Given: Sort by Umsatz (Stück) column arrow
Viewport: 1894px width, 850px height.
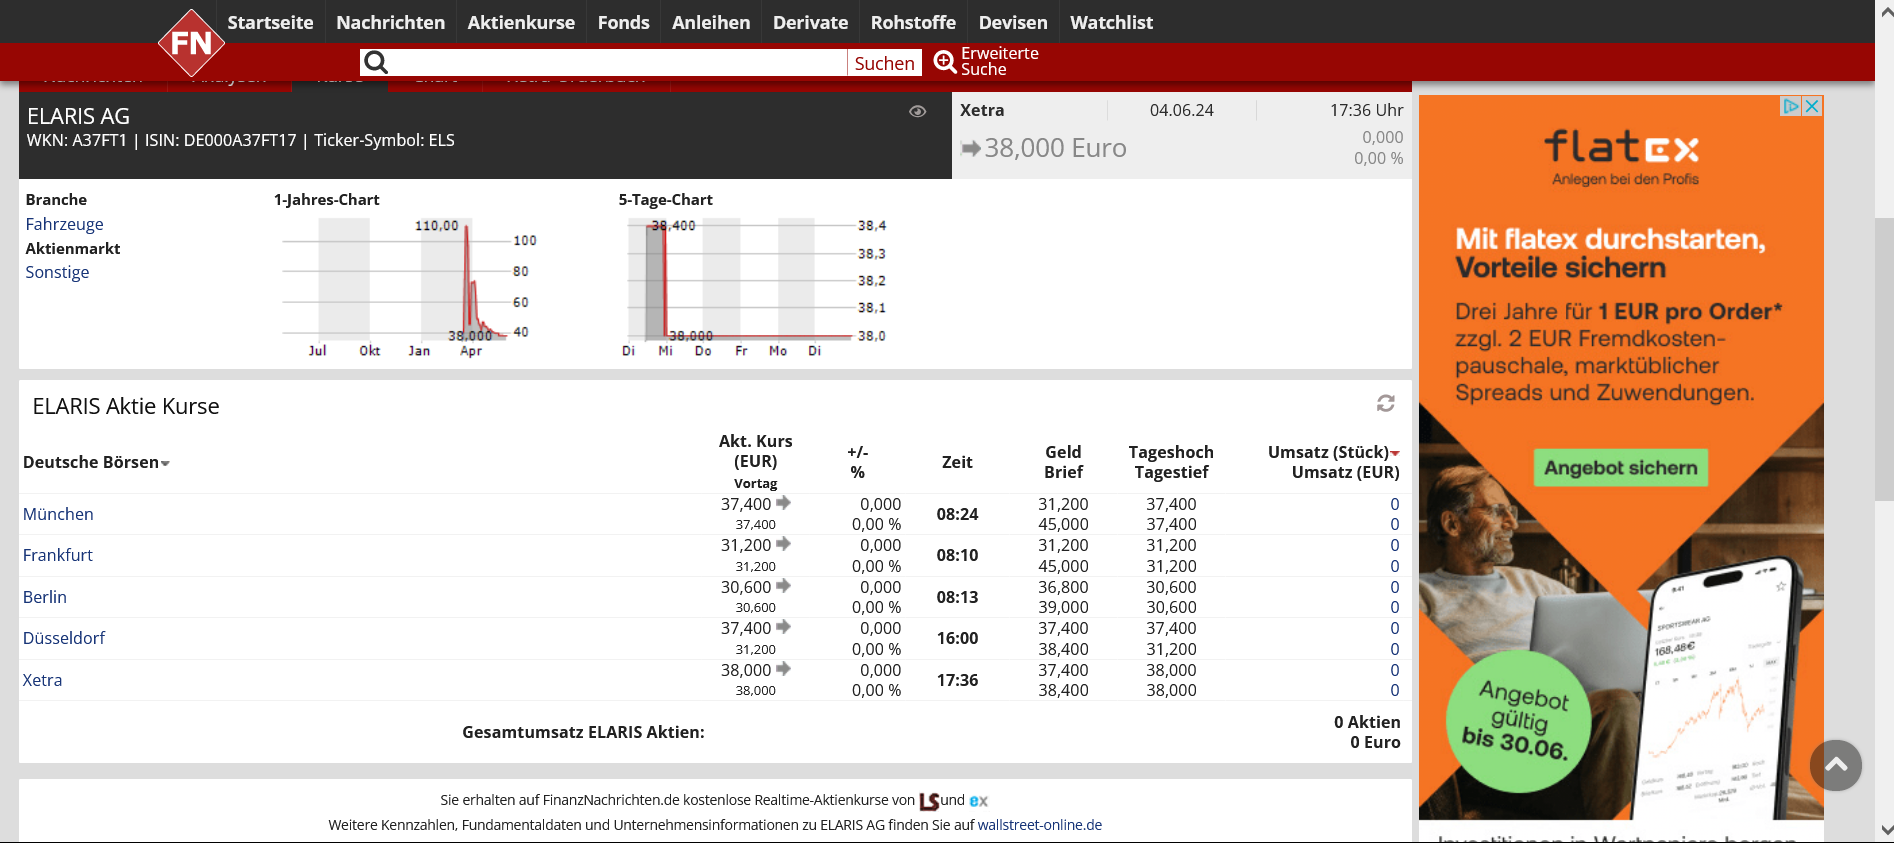Looking at the screenshot, I should (1395, 453).
